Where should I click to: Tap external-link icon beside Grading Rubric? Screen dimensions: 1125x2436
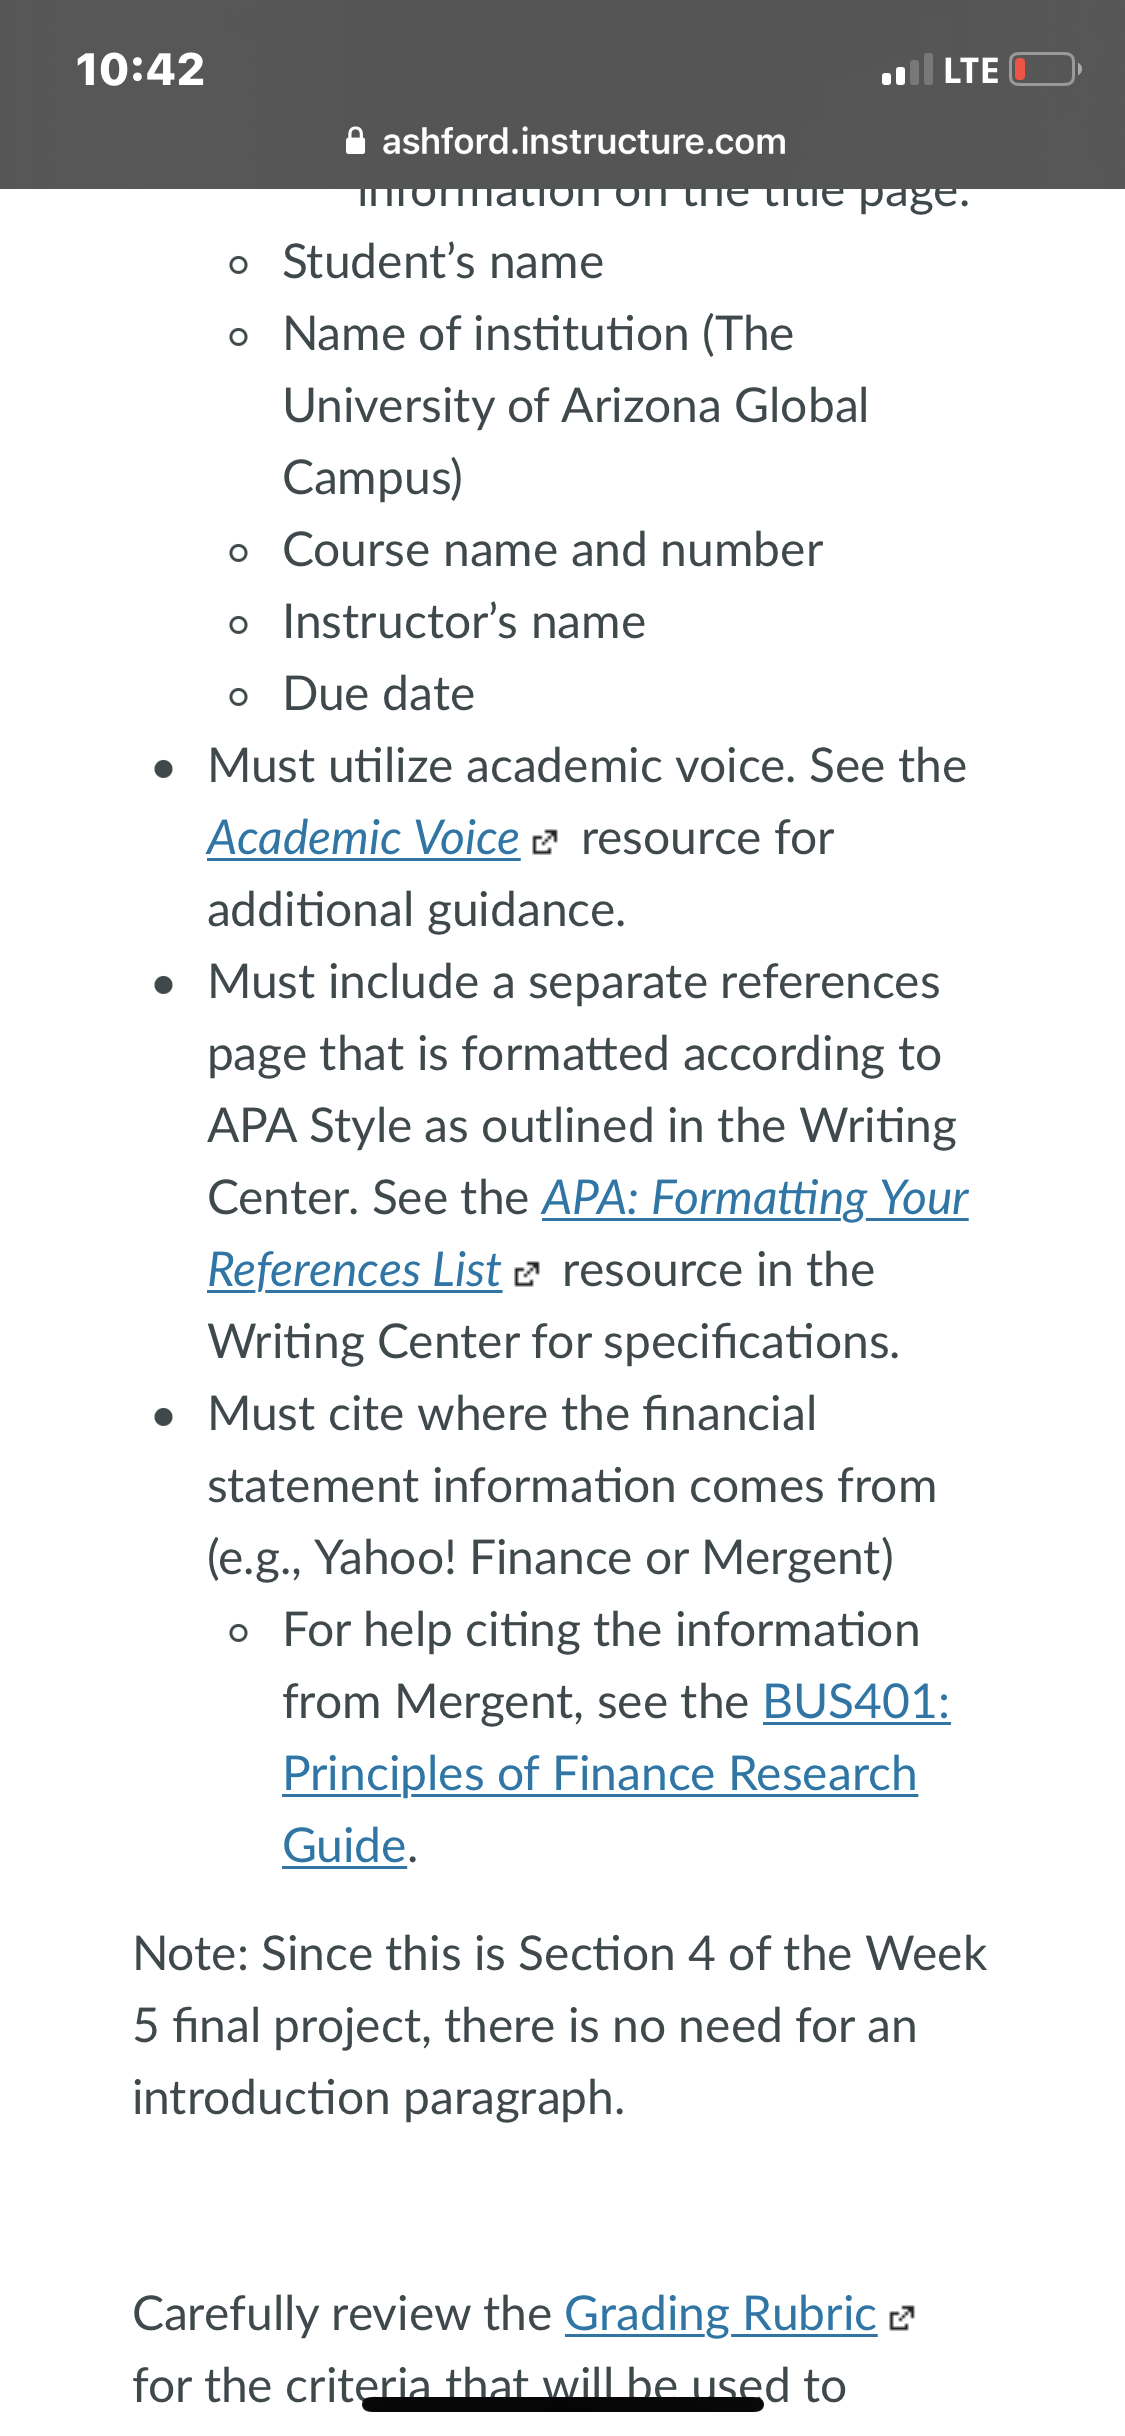point(901,2318)
